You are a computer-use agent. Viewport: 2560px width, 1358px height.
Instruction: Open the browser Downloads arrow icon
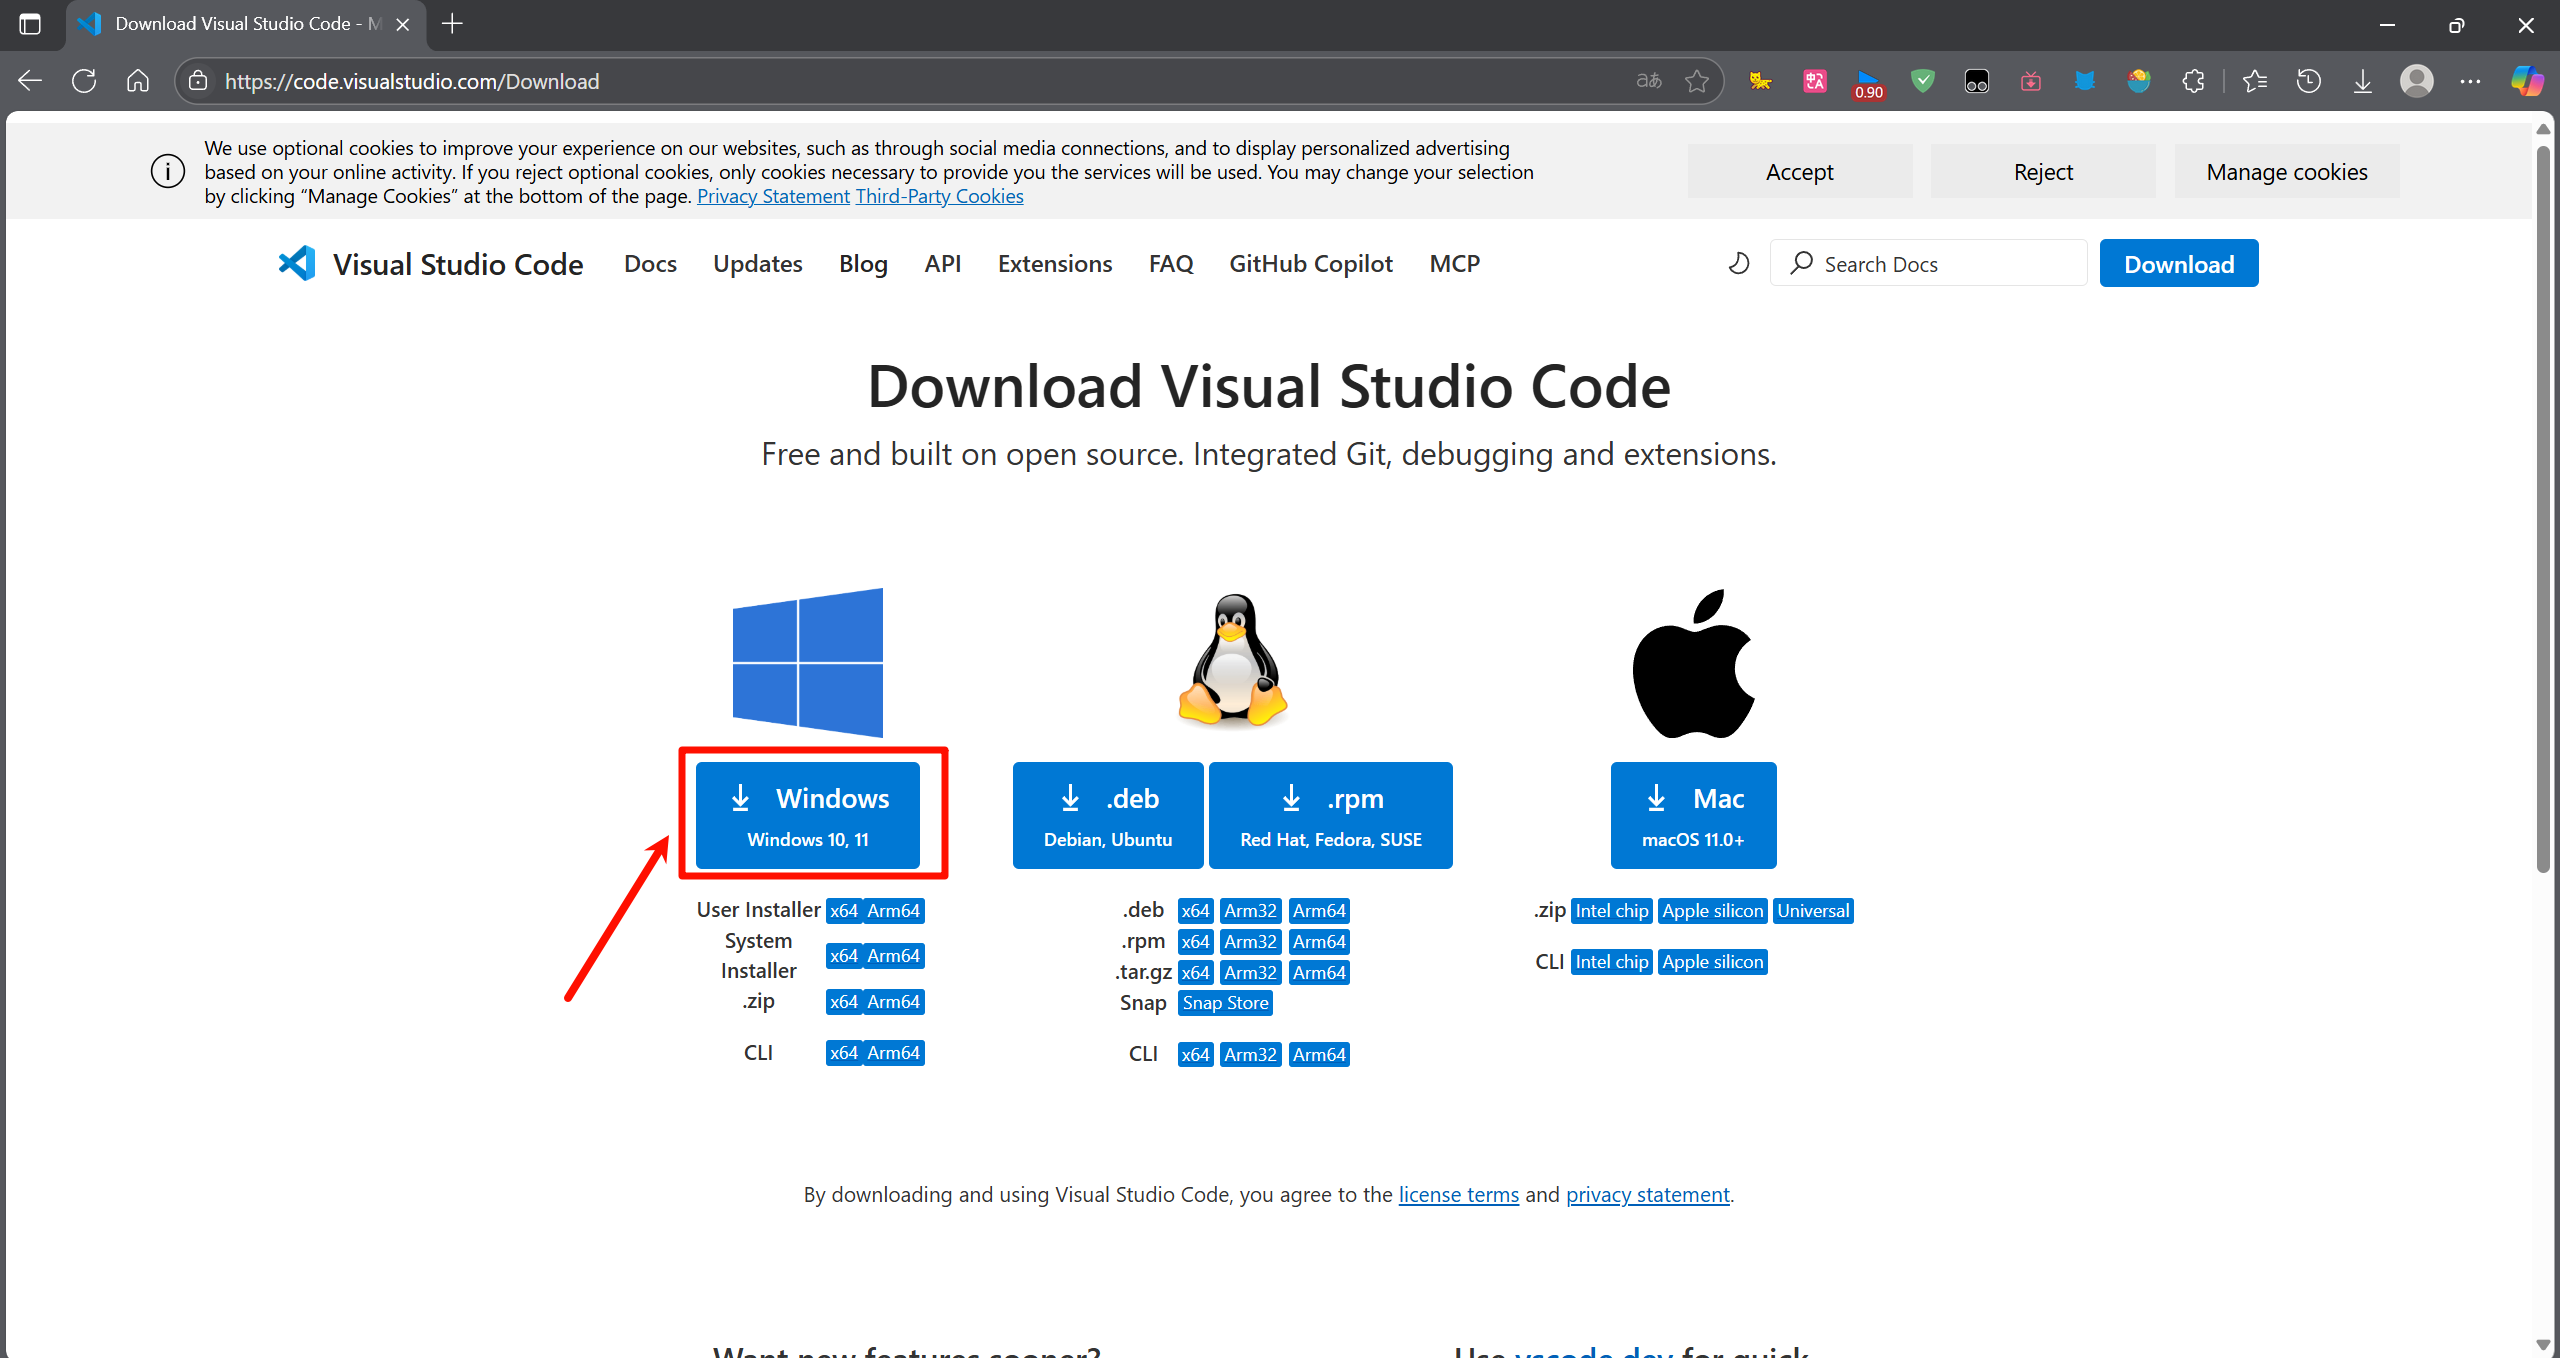tap(2363, 81)
